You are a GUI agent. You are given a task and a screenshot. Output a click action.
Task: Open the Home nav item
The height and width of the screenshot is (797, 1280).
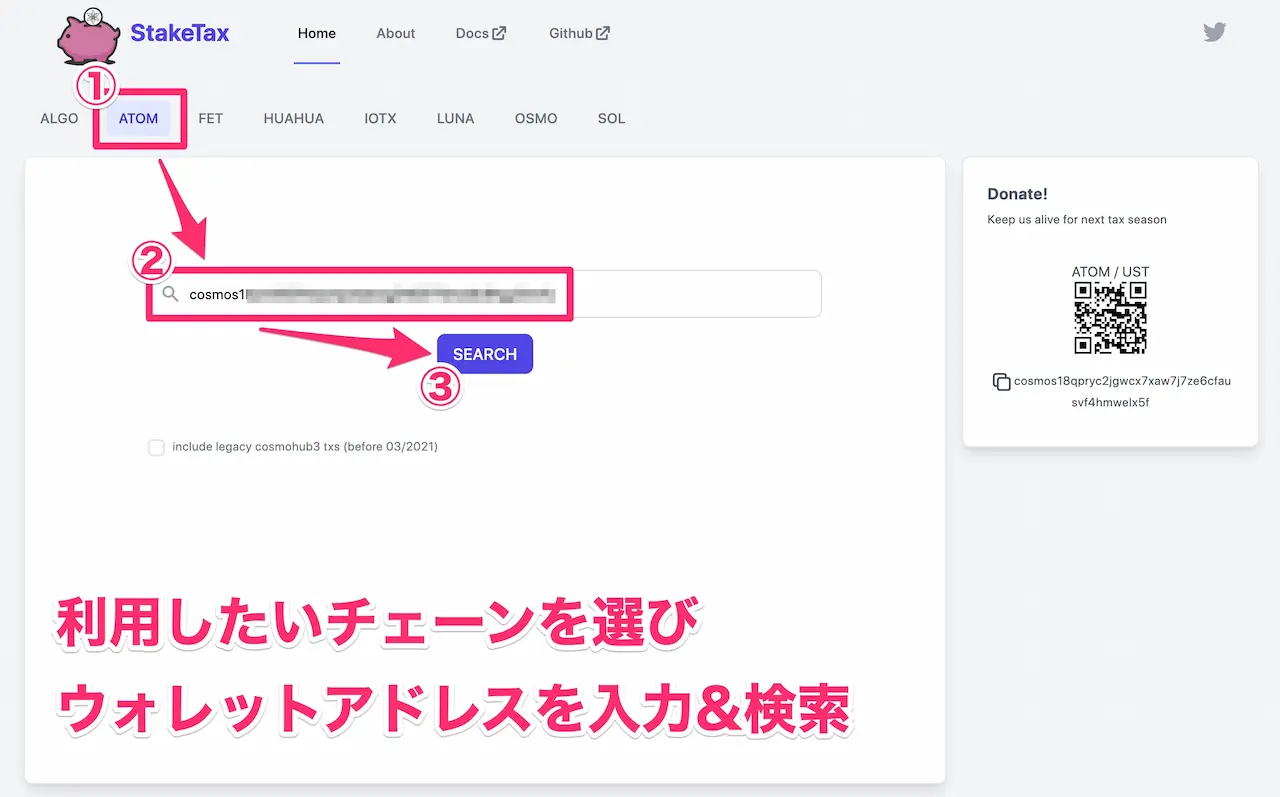coord(317,33)
